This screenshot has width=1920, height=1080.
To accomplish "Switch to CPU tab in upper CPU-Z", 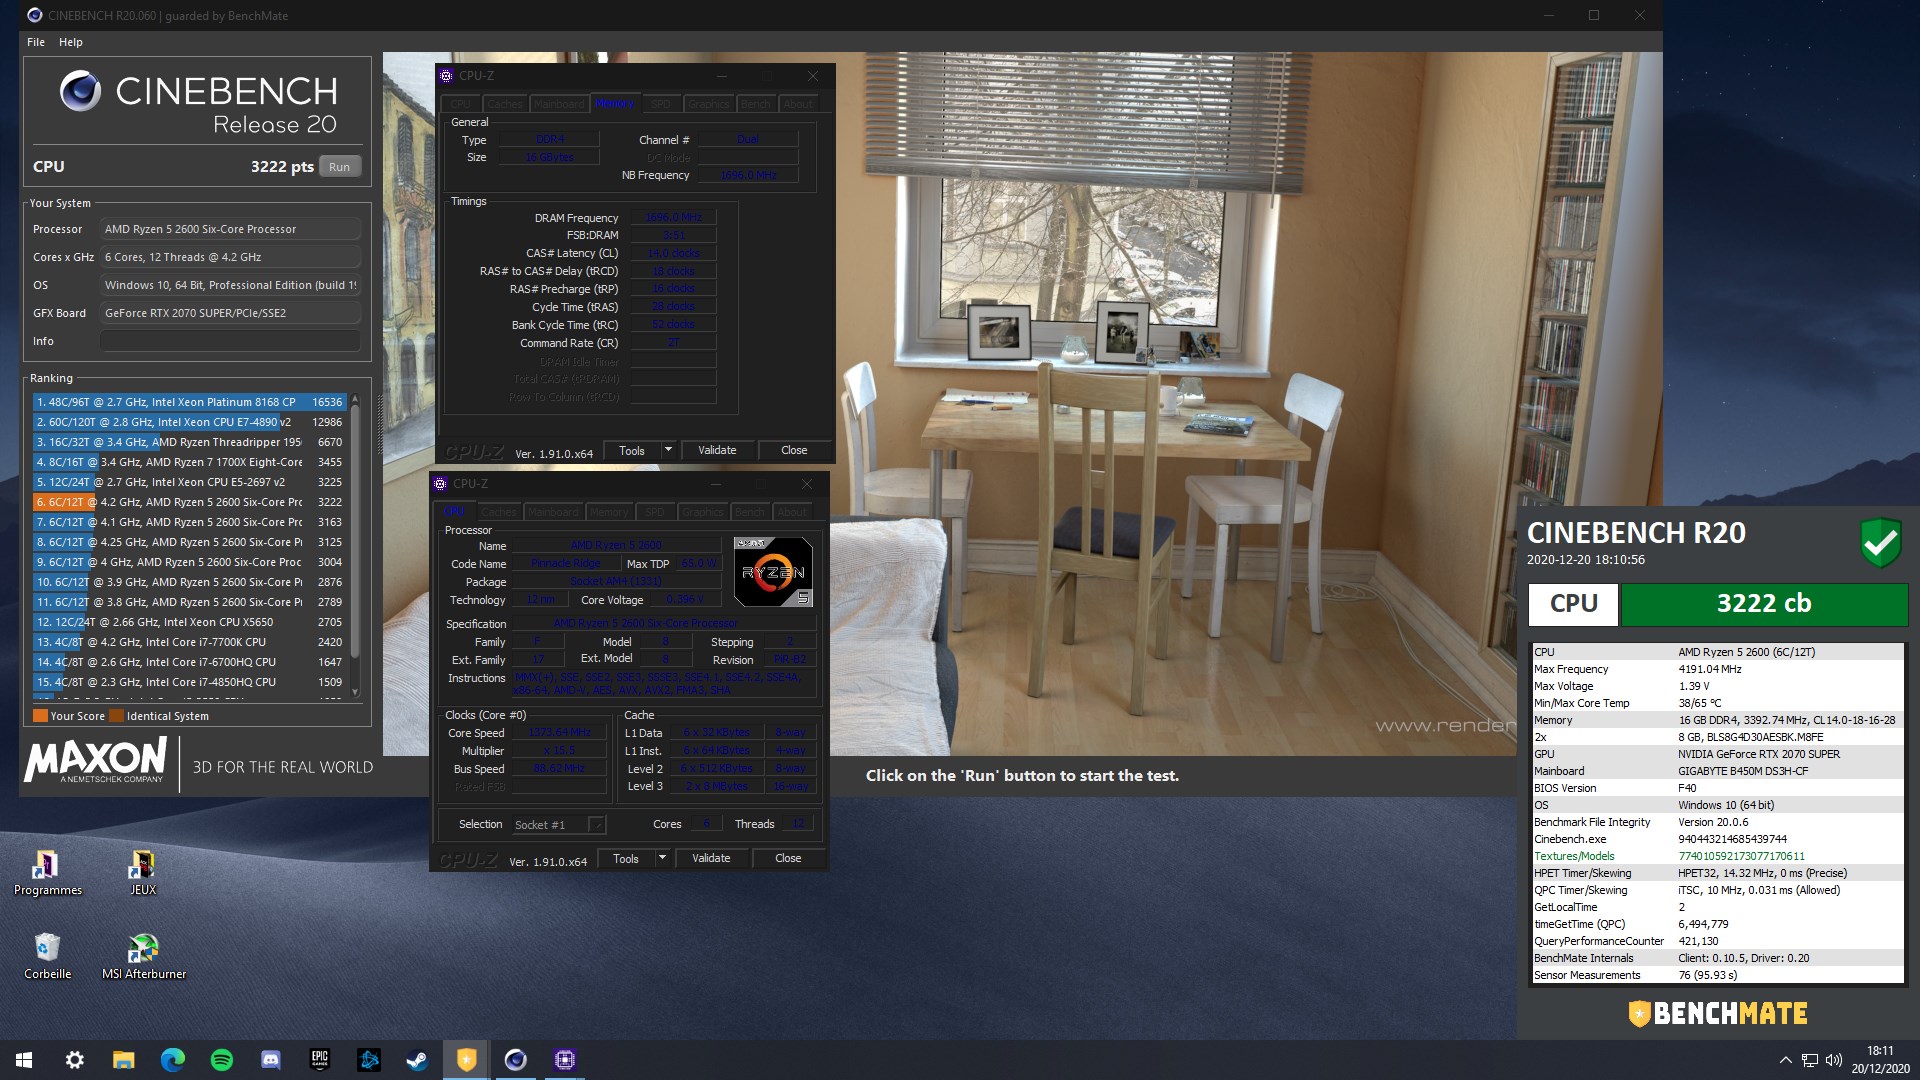I will 460,103.
